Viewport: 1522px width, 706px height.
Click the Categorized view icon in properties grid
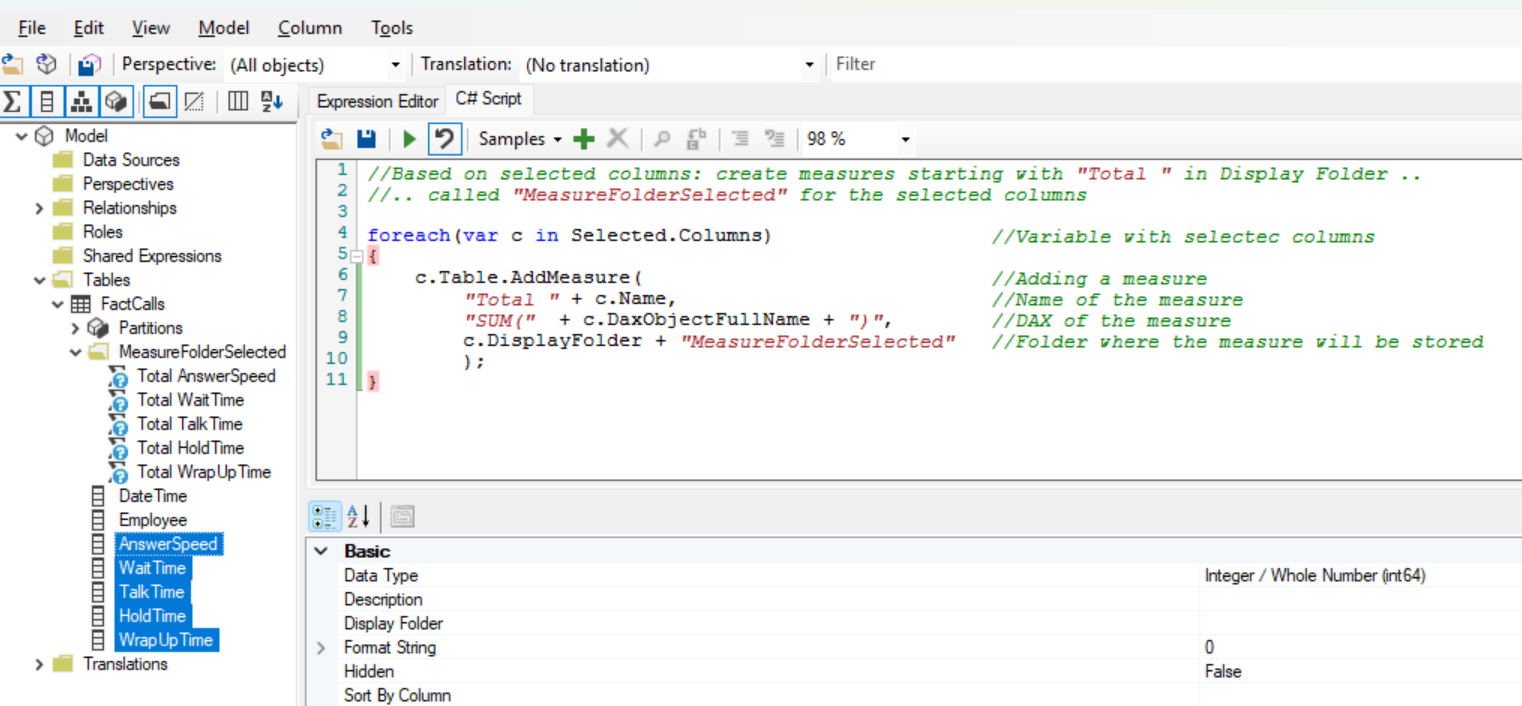325,516
